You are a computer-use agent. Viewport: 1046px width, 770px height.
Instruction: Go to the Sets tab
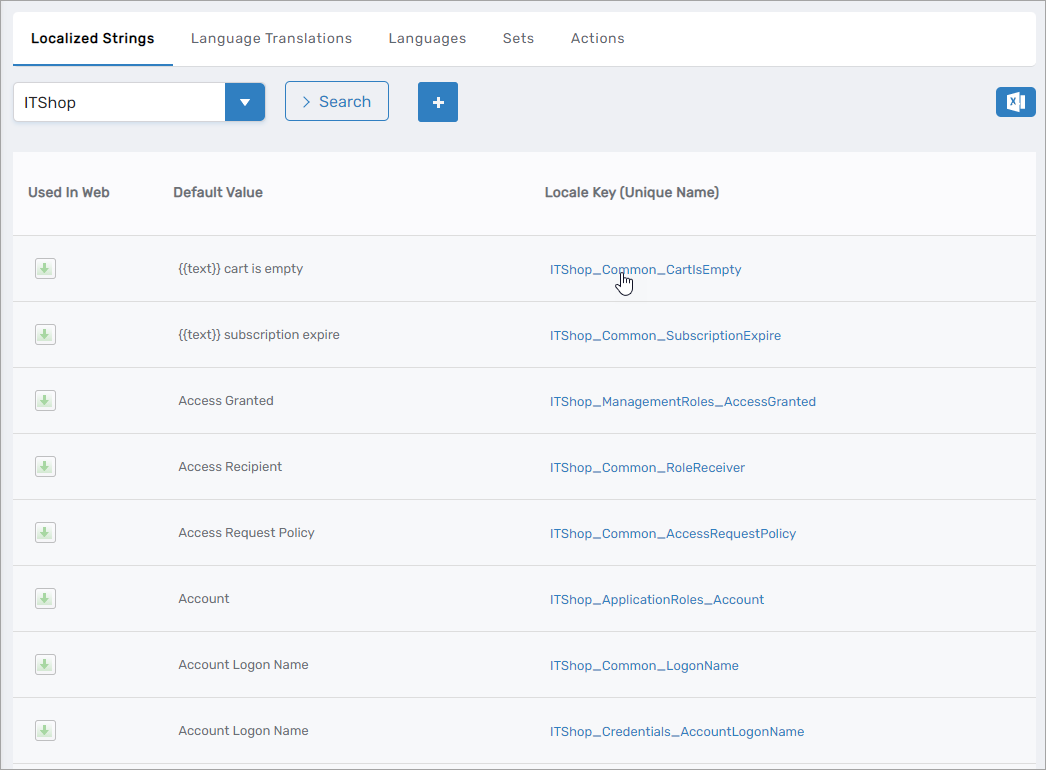tap(518, 39)
